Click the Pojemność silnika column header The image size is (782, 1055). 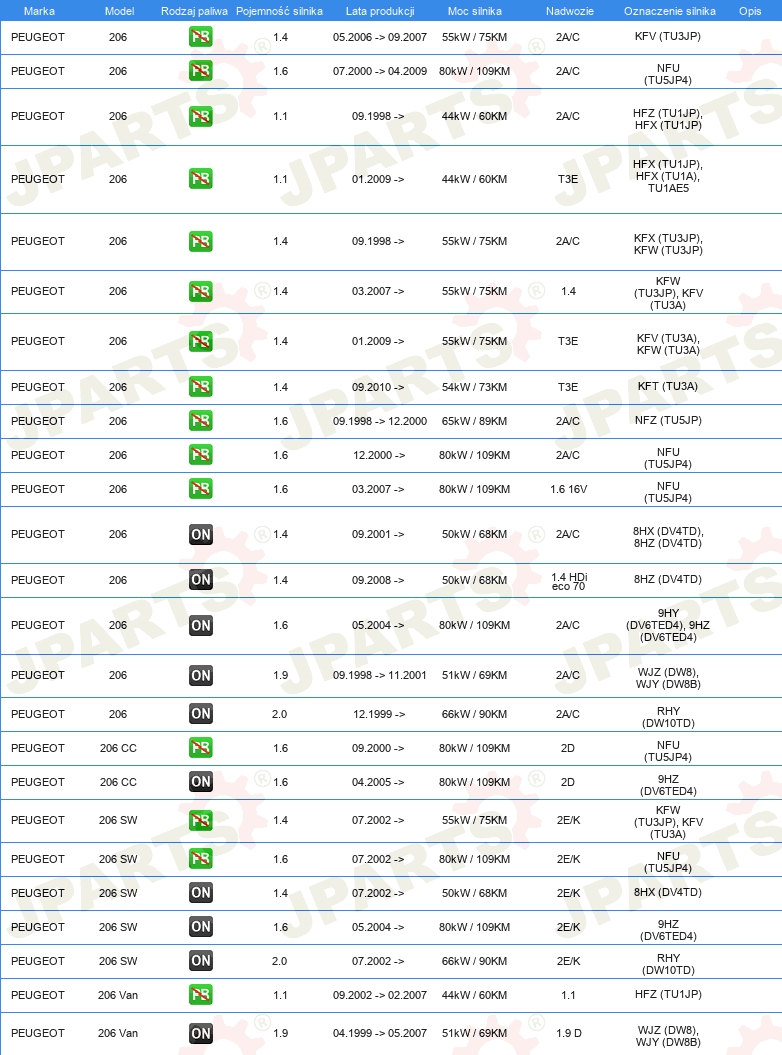pos(279,11)
